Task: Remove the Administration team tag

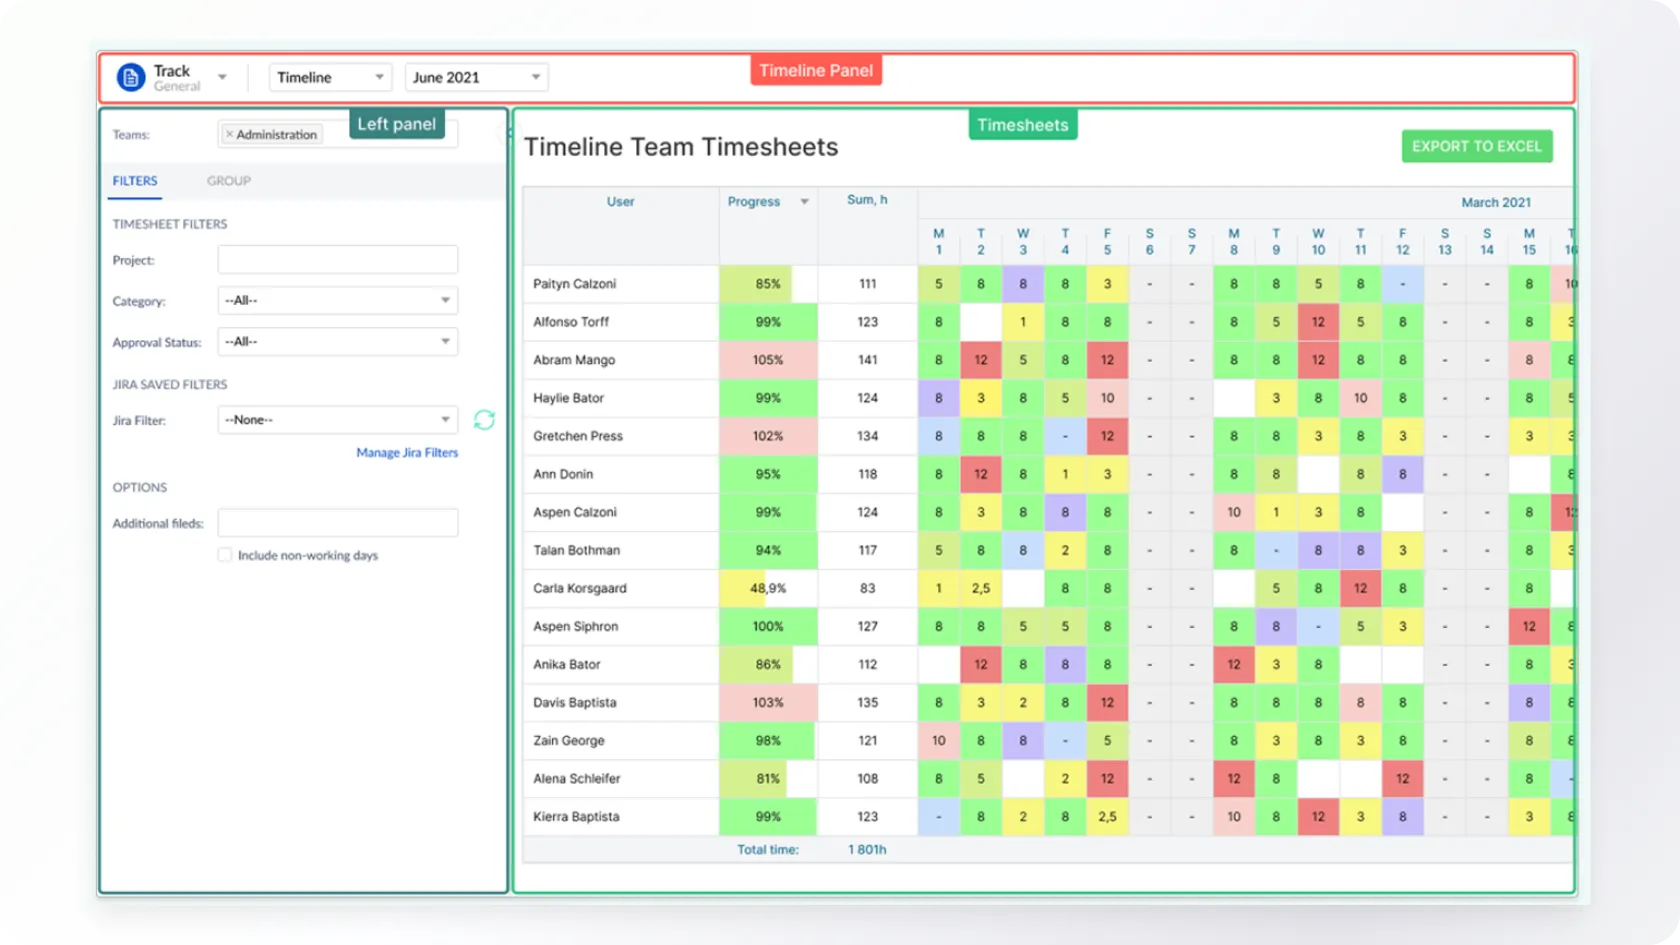Action: 229,134
